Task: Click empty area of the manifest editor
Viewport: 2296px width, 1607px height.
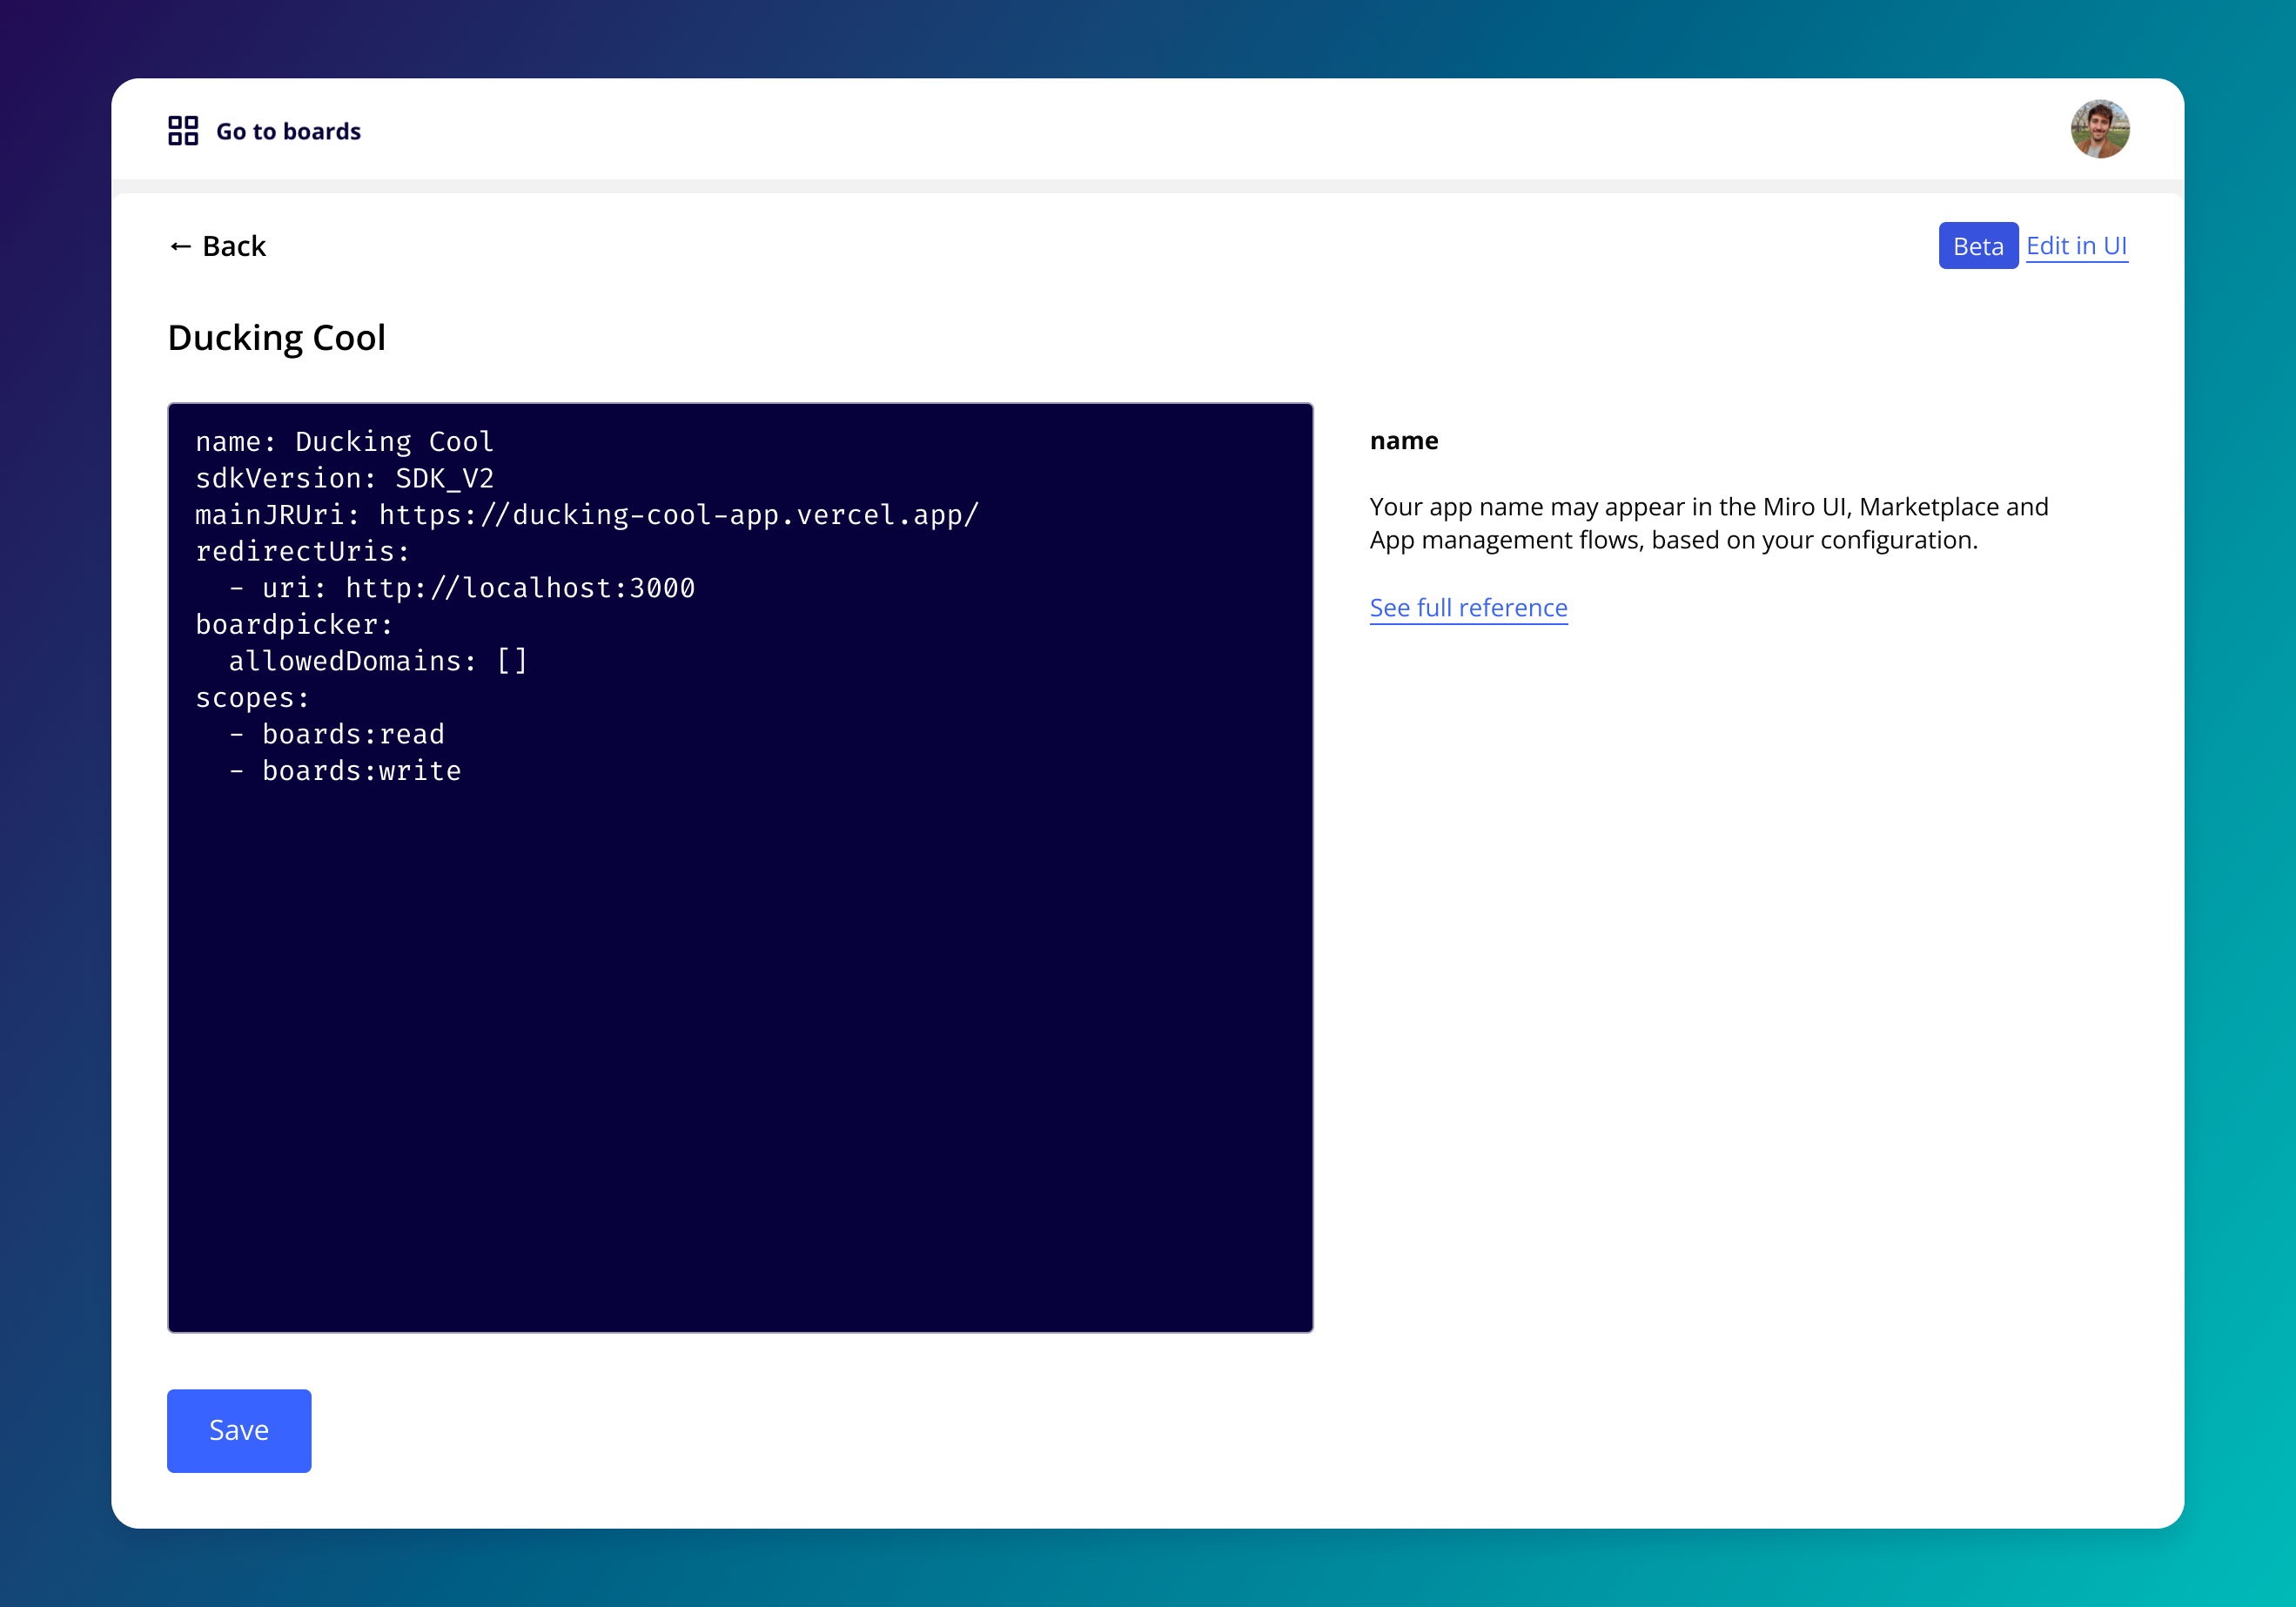Action: coord(740,1060)
